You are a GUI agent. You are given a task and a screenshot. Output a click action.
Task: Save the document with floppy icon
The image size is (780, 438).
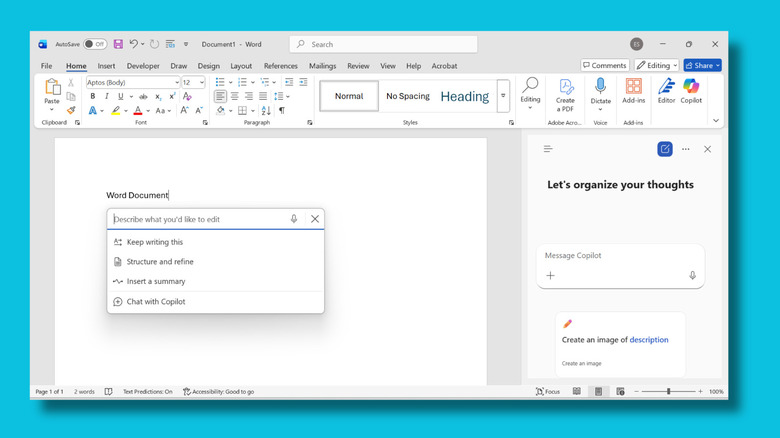(x=118, y=44)
